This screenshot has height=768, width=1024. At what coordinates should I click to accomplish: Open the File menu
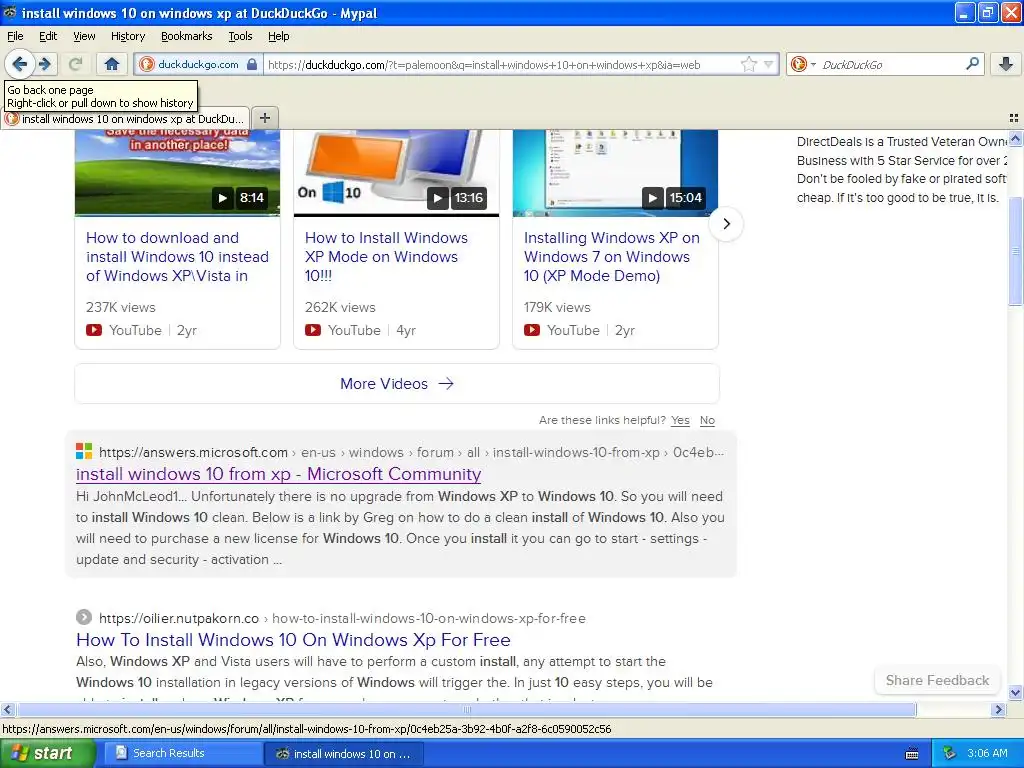(15, 36)
